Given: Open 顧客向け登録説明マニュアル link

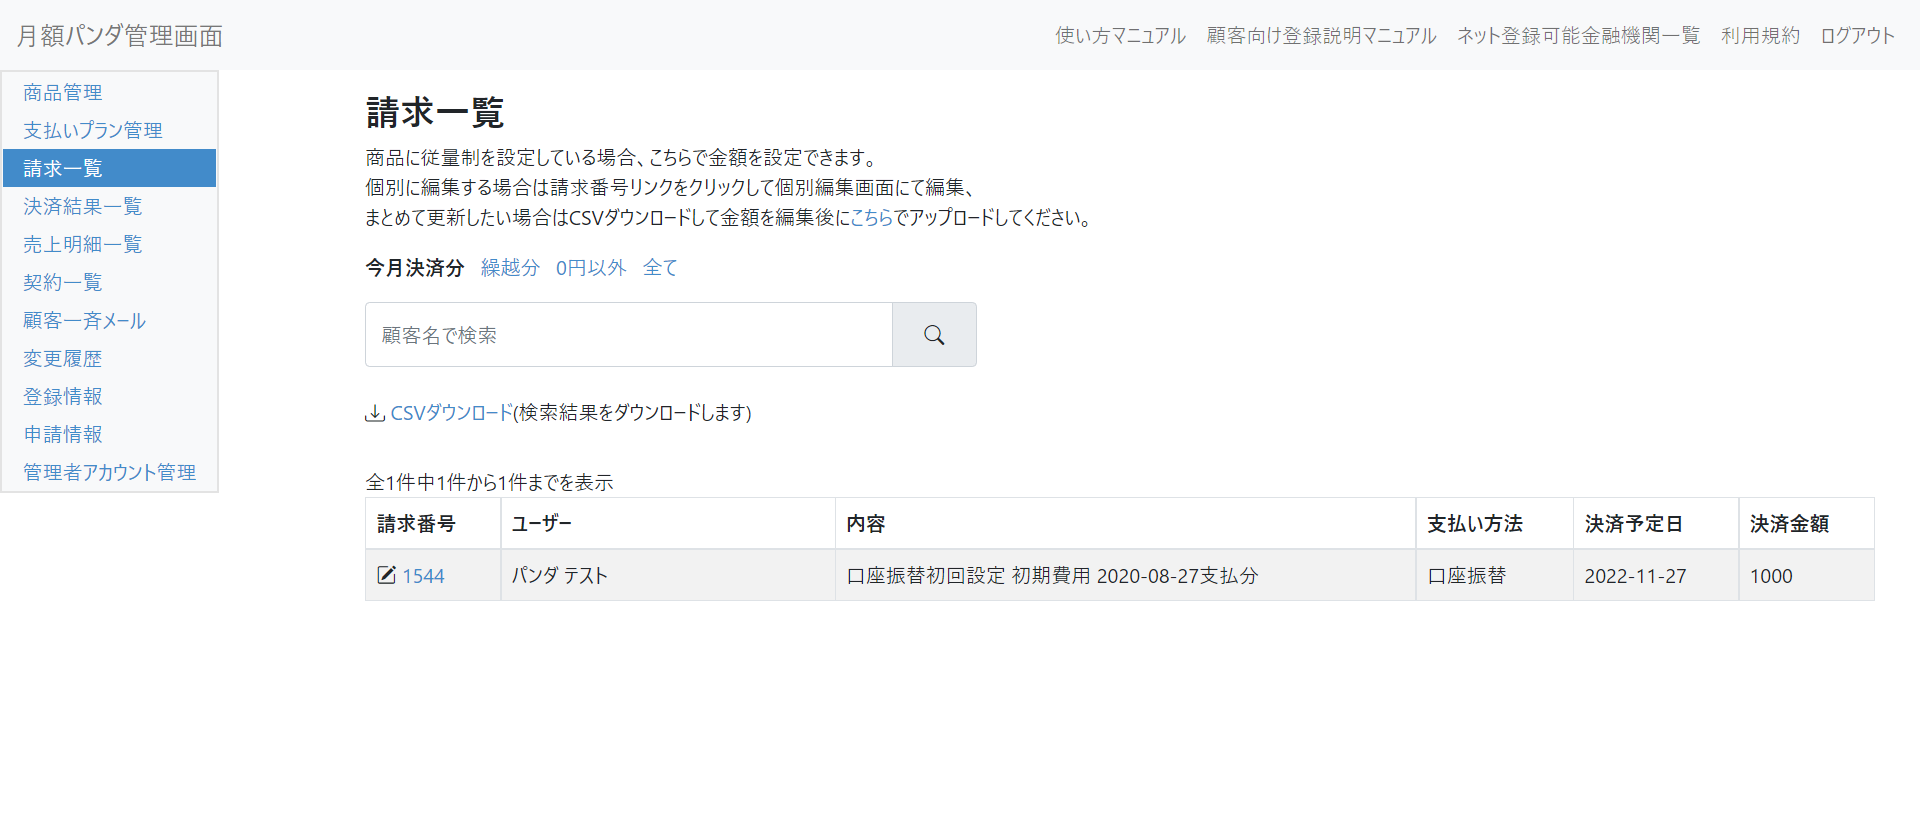Looking at the screenshot, I should (x=1321, y=36).
